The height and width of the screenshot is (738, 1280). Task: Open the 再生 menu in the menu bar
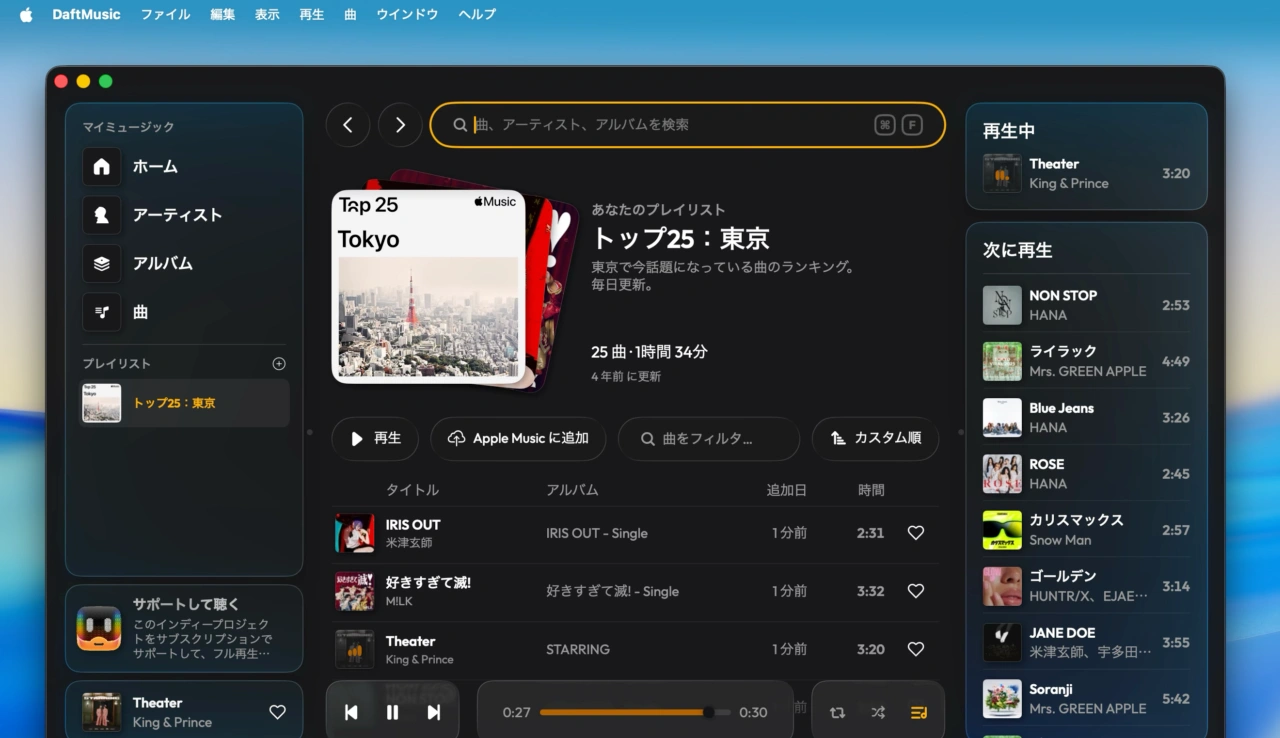coord(311,14)
